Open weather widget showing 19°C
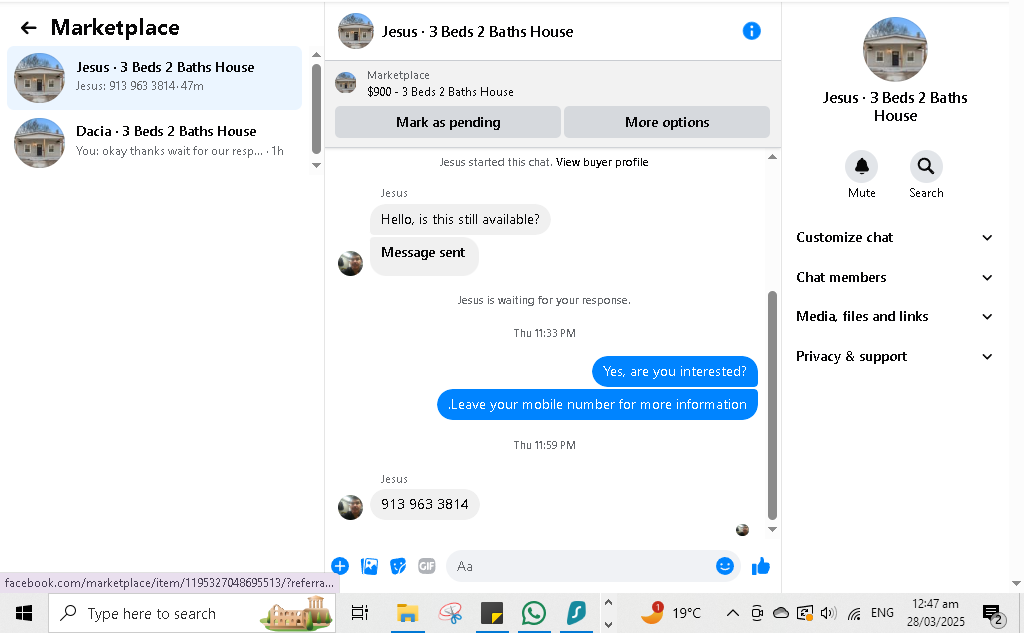 pyautogui.click(x=670, y=613)
